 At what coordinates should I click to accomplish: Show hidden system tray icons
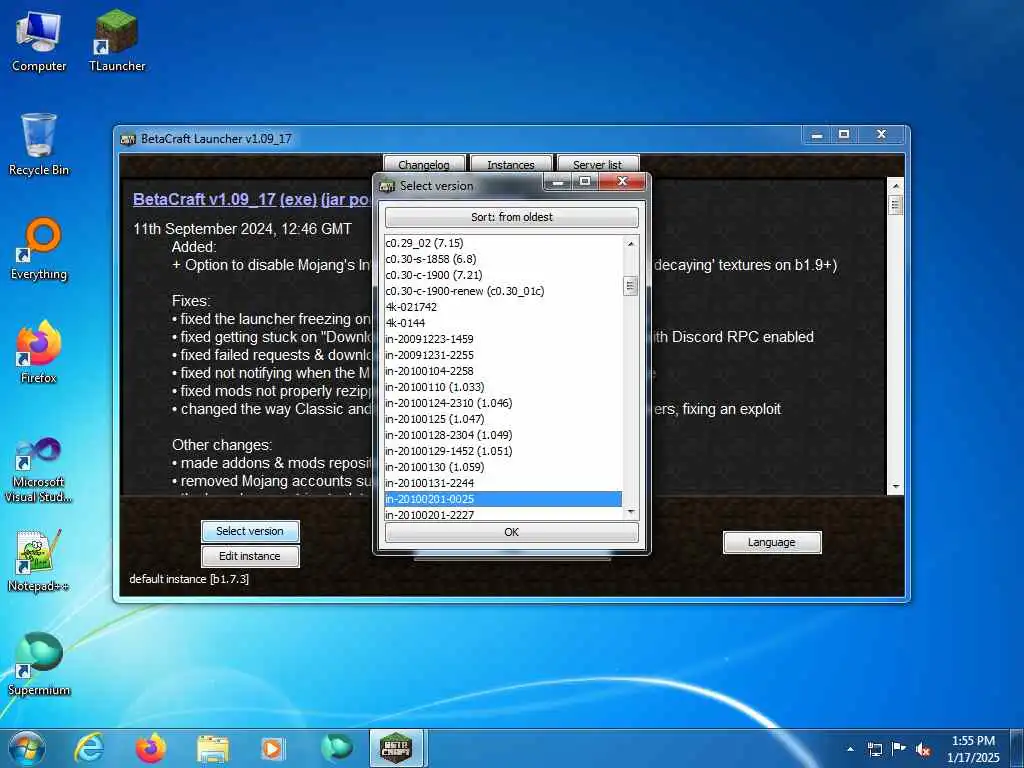pos(850,749)
